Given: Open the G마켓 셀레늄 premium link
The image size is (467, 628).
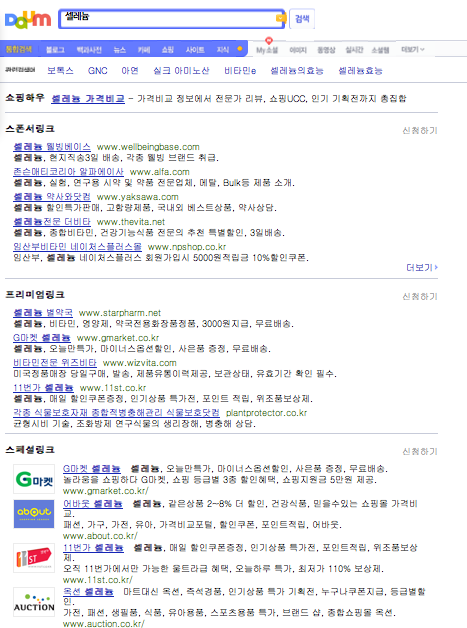Looking at the screenshot, I should pyautogui.click(x=42, y=338).
